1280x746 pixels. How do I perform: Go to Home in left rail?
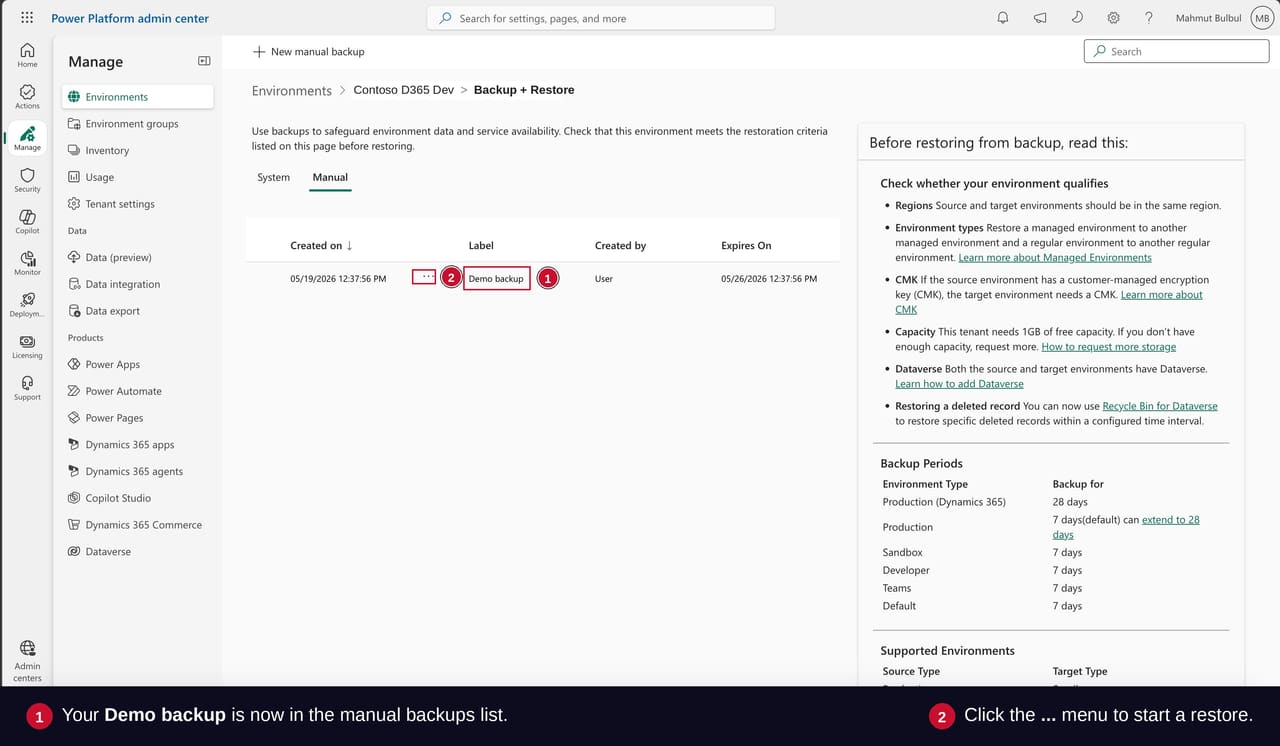(x=27, y=55)
